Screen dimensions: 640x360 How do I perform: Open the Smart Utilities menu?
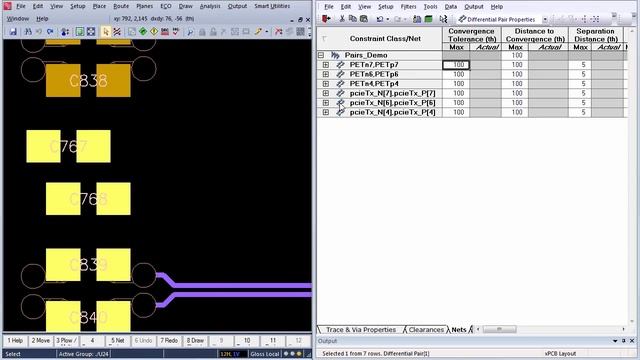pyautogui.click(x=272, y=6)
